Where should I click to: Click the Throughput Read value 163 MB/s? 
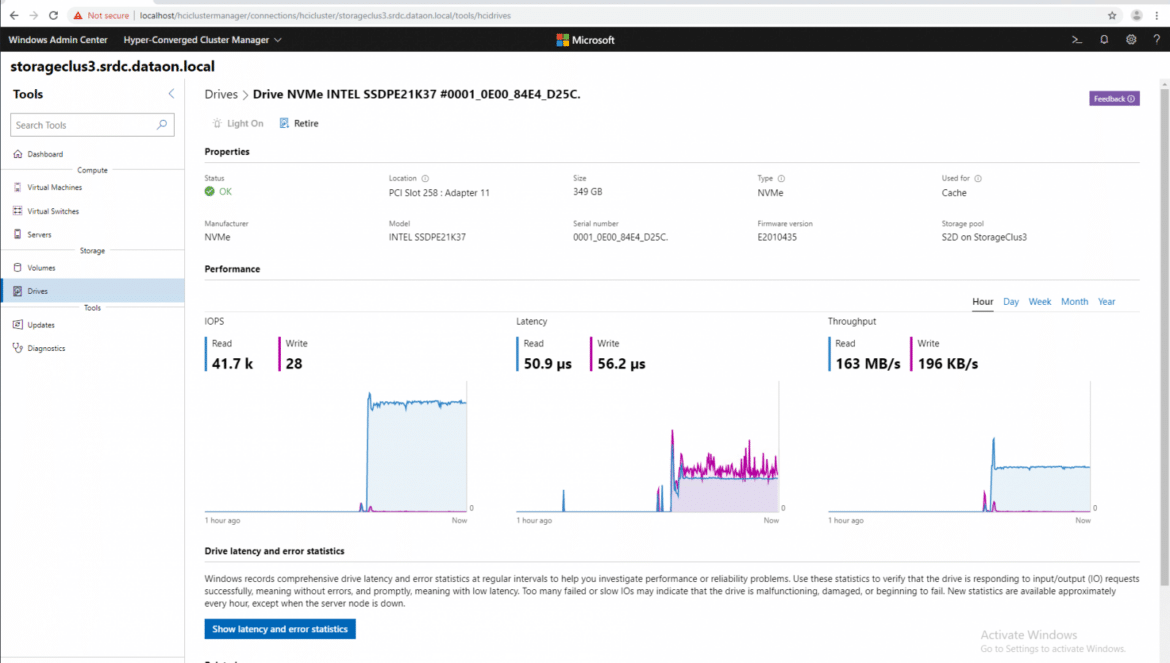click(868, 363)
